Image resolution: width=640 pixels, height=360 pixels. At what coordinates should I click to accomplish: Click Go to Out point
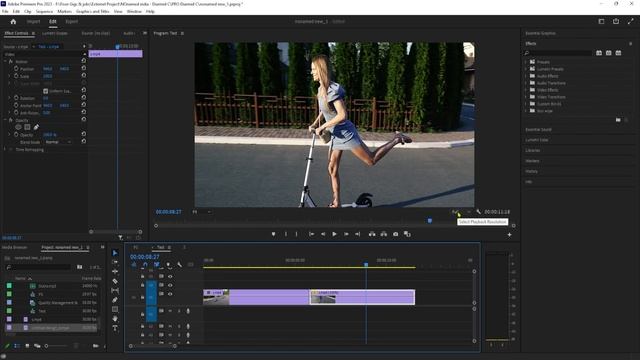click(358, 234)
